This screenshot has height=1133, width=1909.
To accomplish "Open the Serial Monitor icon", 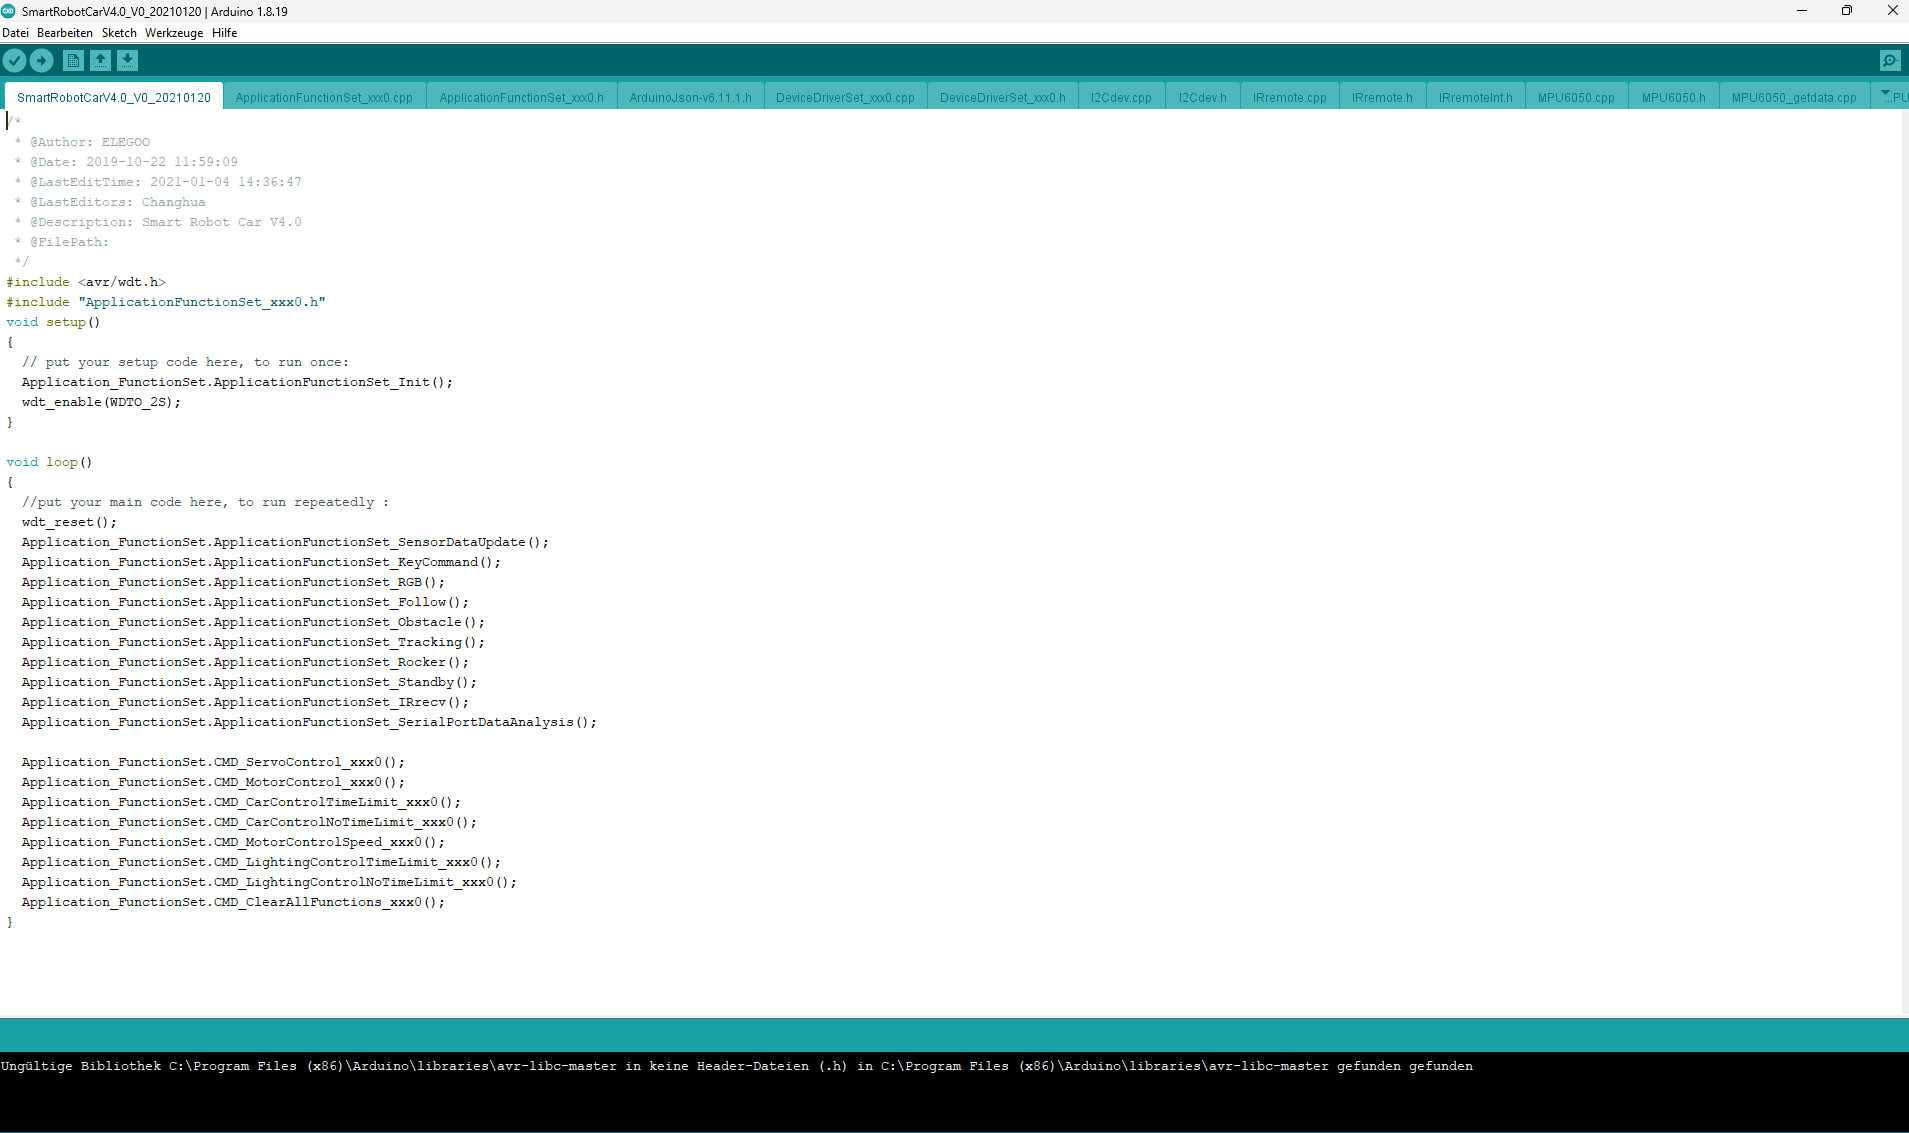I will click(1890, 61).
